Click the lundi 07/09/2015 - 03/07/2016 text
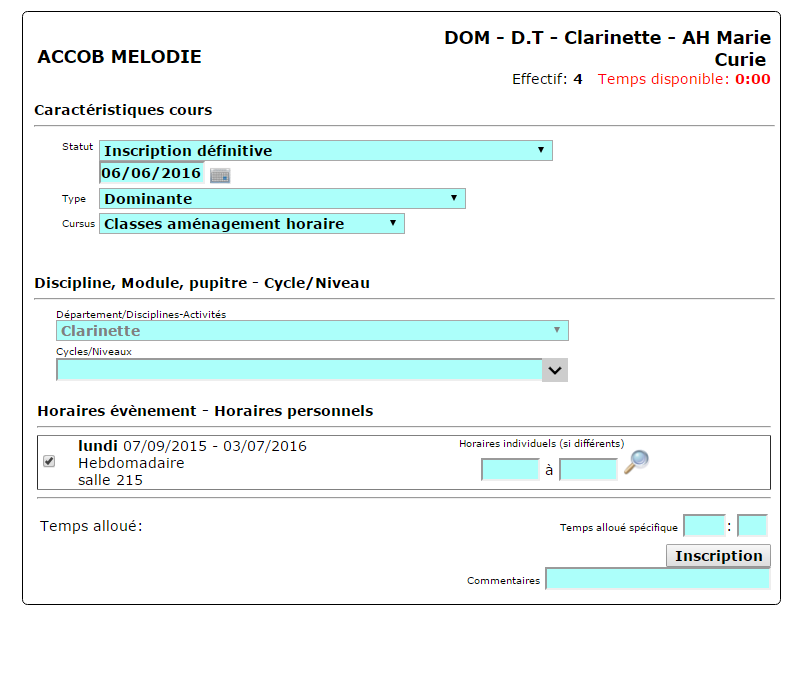Screen dimensions: 800x700 tap(192, 446)
